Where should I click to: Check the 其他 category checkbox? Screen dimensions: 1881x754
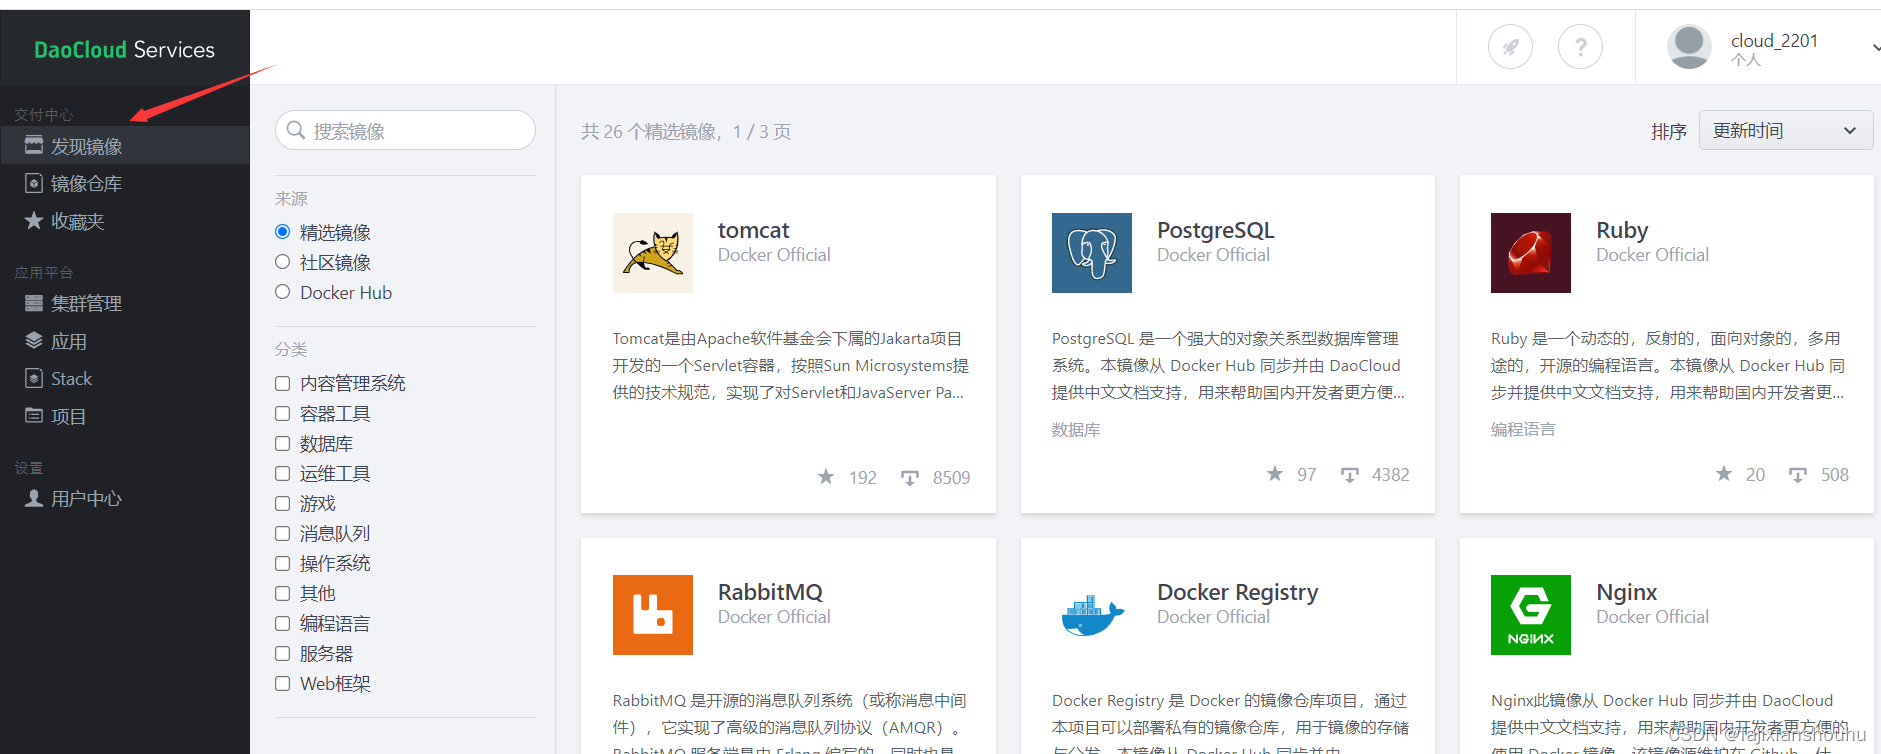click(x=283, y=593)
